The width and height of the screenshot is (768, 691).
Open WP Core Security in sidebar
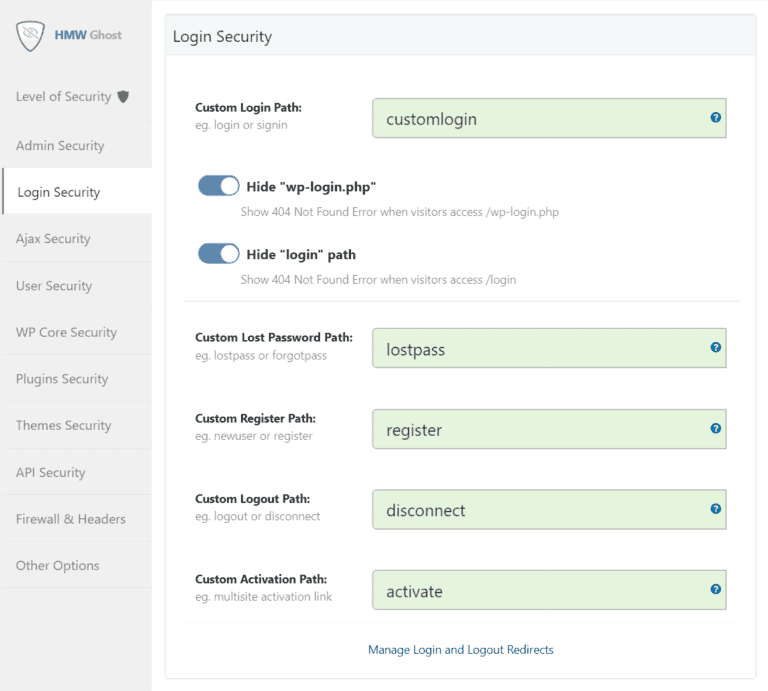(66, 332)
